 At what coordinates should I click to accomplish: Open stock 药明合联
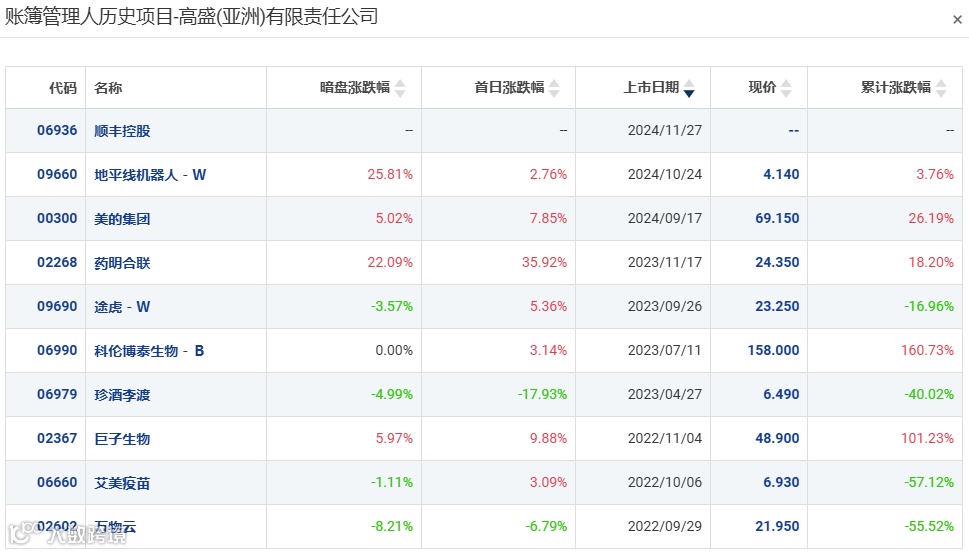click(122, 263)
